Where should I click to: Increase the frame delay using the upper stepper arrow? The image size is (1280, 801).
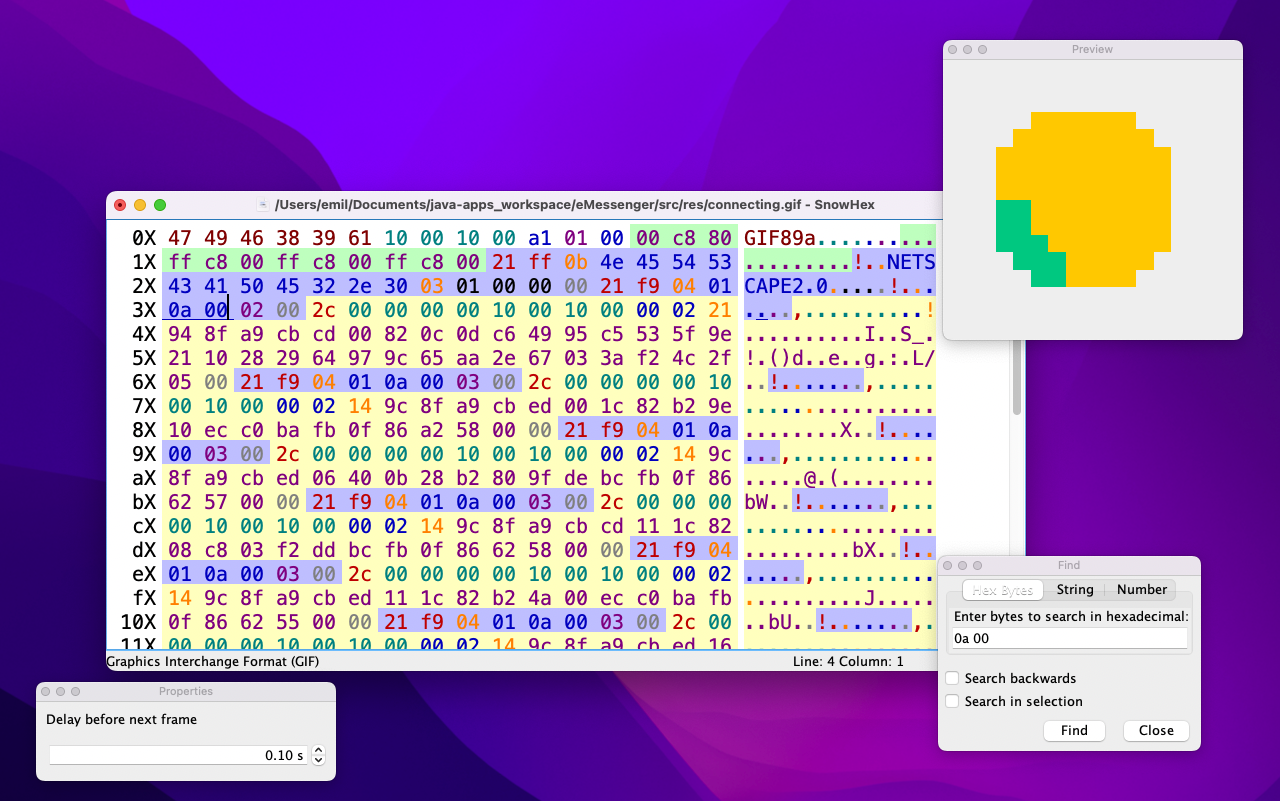(318, 750)
